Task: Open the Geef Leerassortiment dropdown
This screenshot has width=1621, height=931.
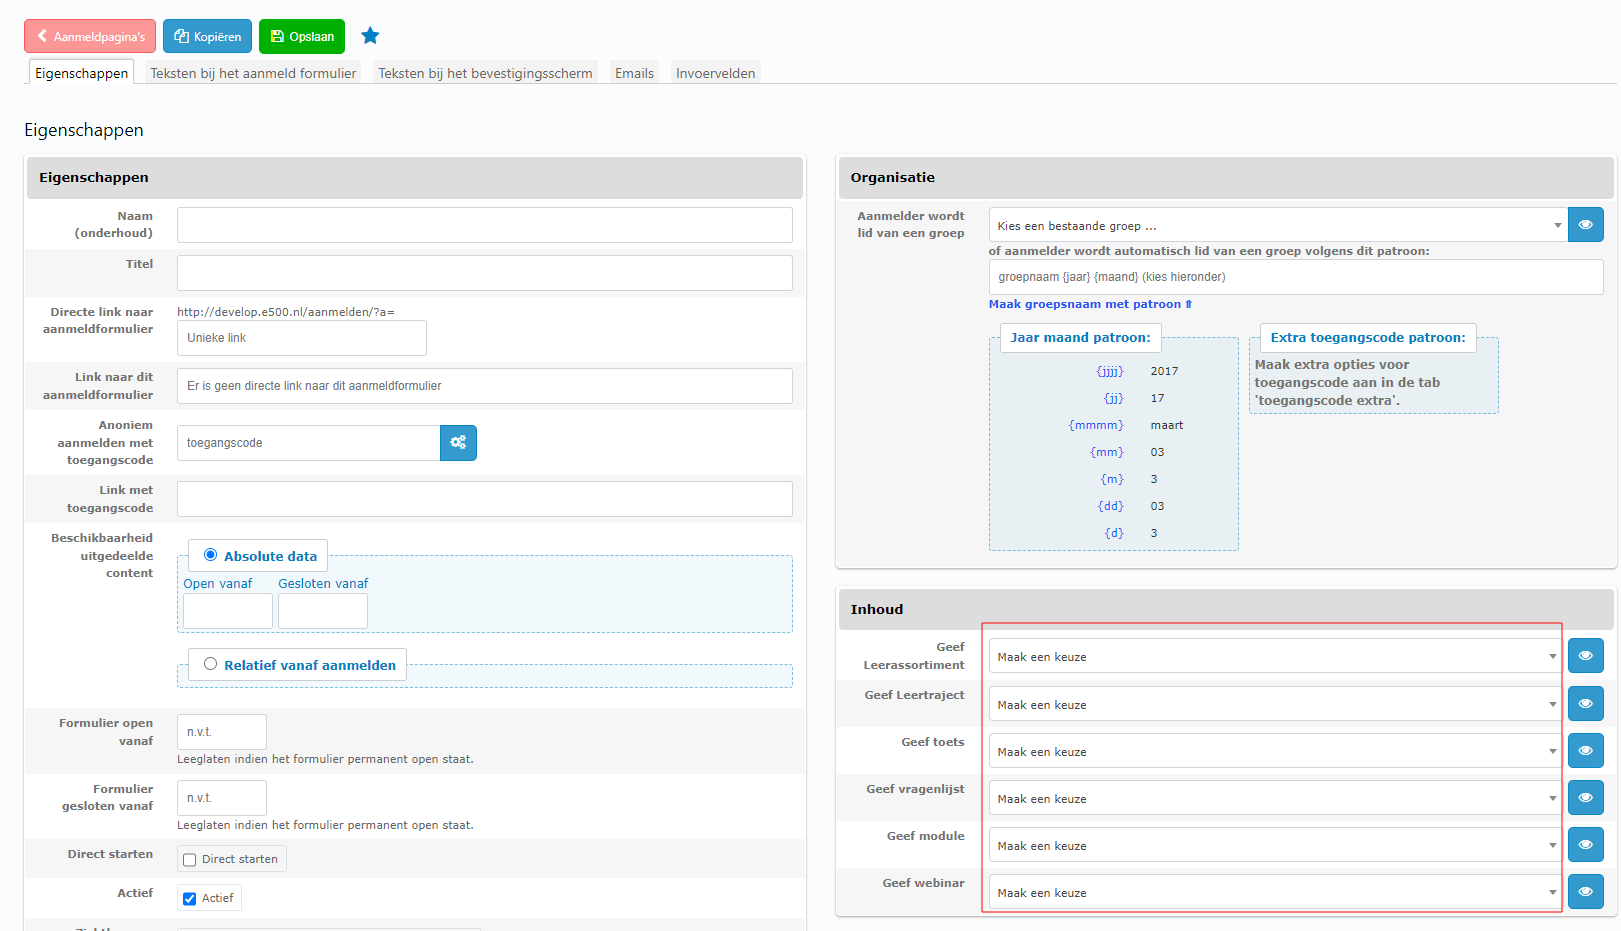Action: point(1274,657)
